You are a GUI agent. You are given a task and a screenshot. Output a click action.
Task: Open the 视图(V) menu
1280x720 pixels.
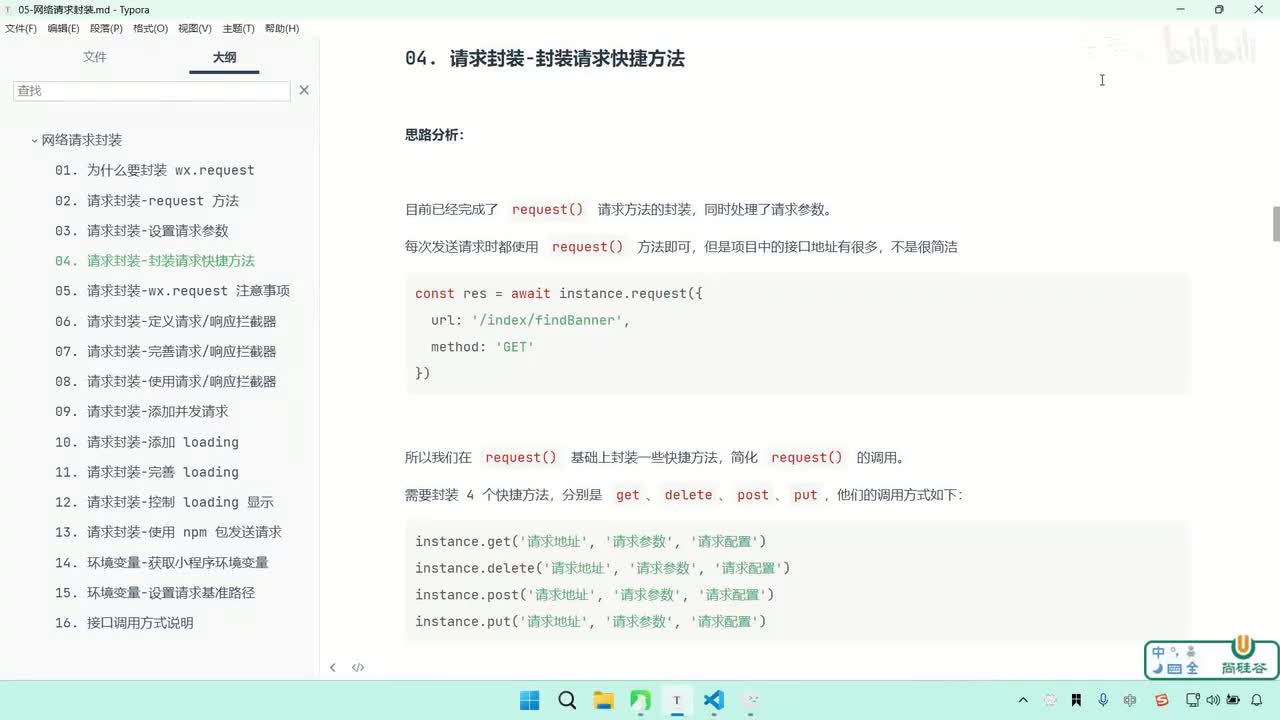195,28
